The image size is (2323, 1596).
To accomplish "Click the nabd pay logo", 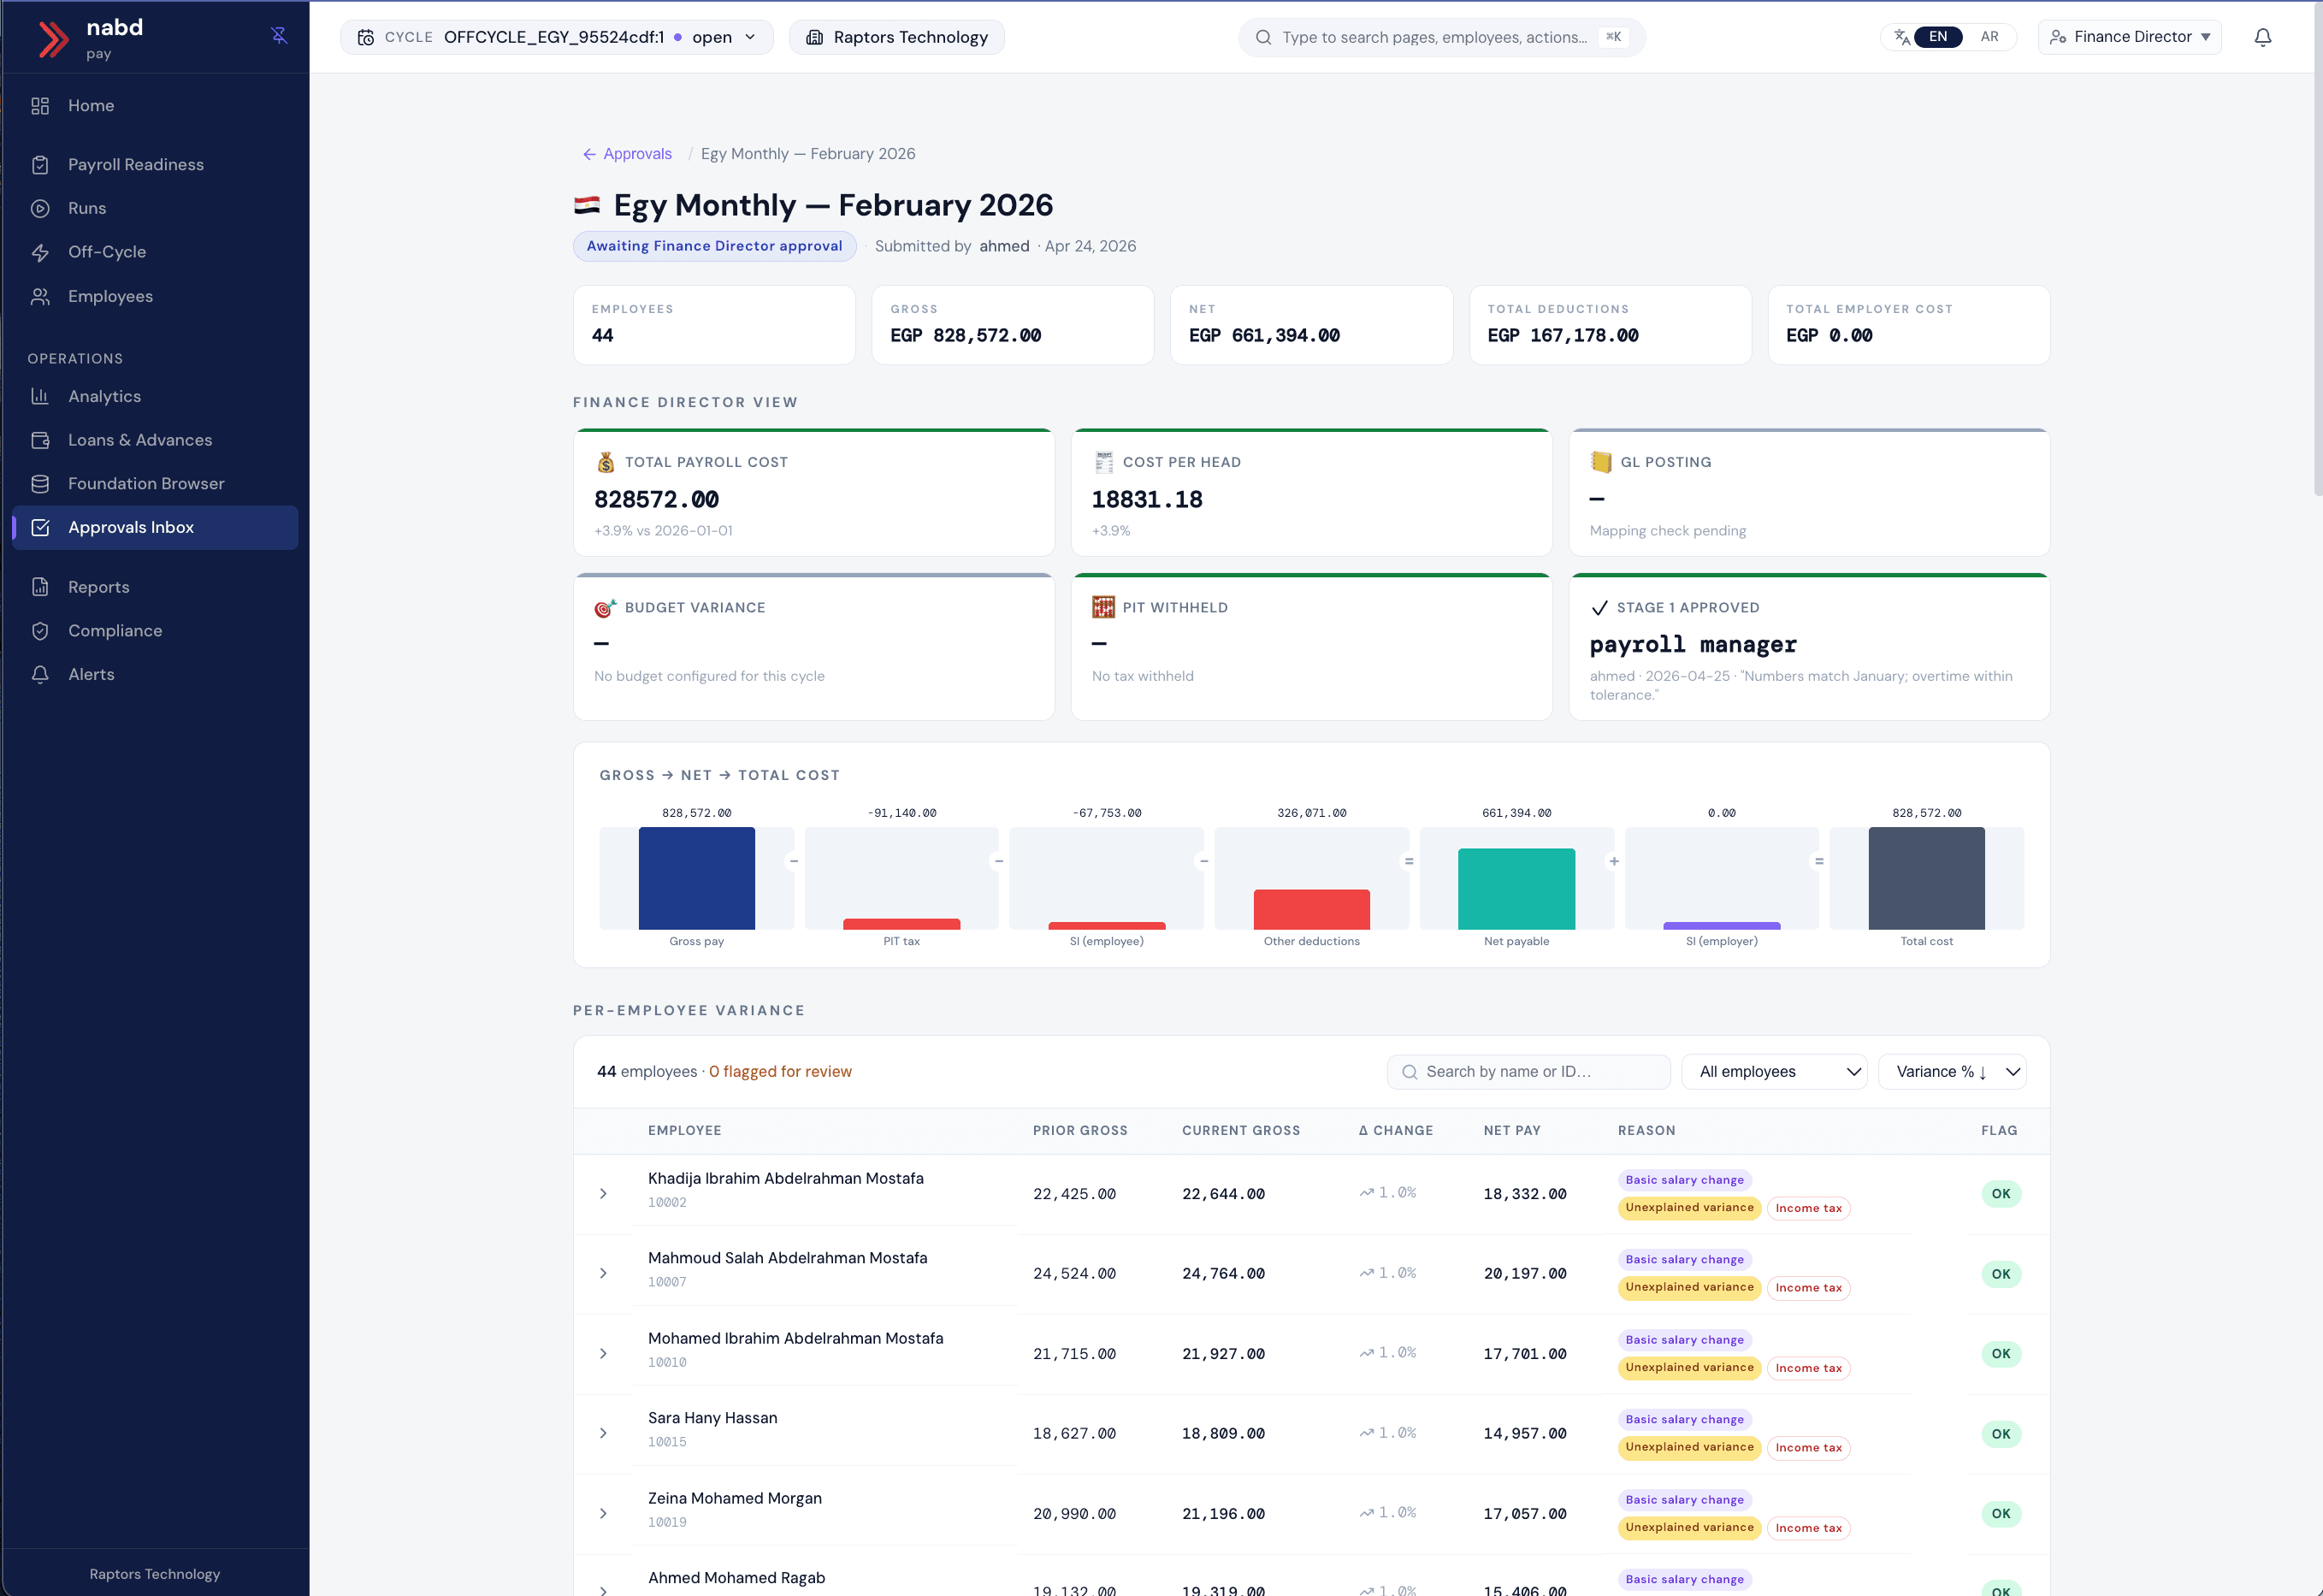I will click(90, 38).
